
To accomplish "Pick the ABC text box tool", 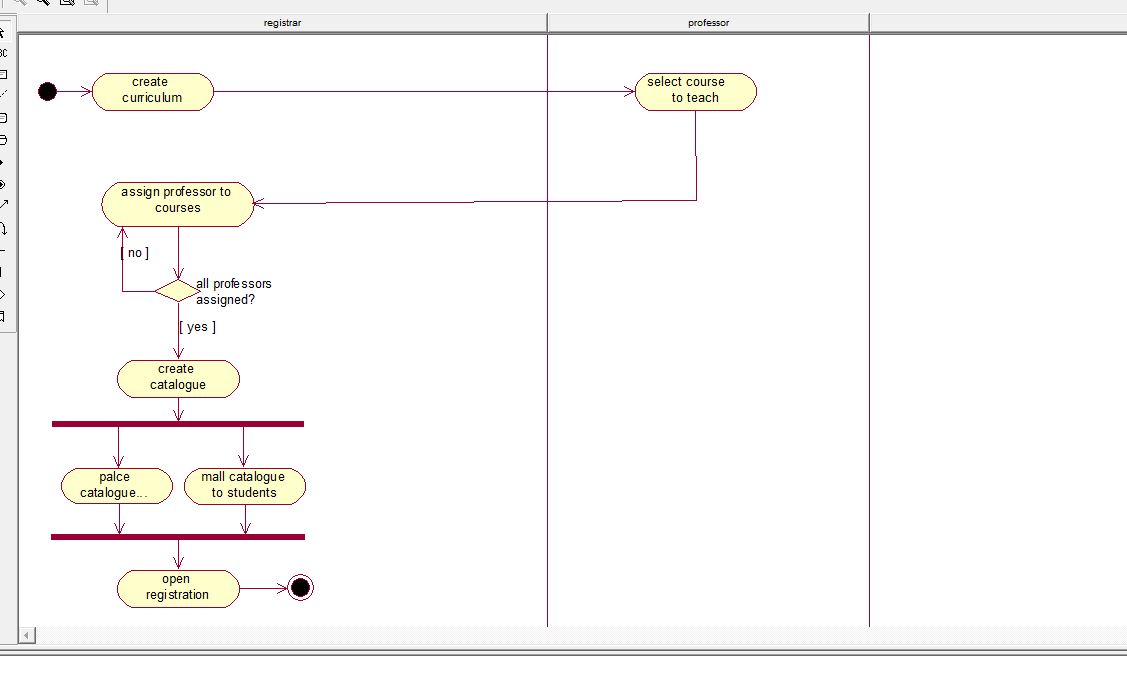I will (3, 52).
